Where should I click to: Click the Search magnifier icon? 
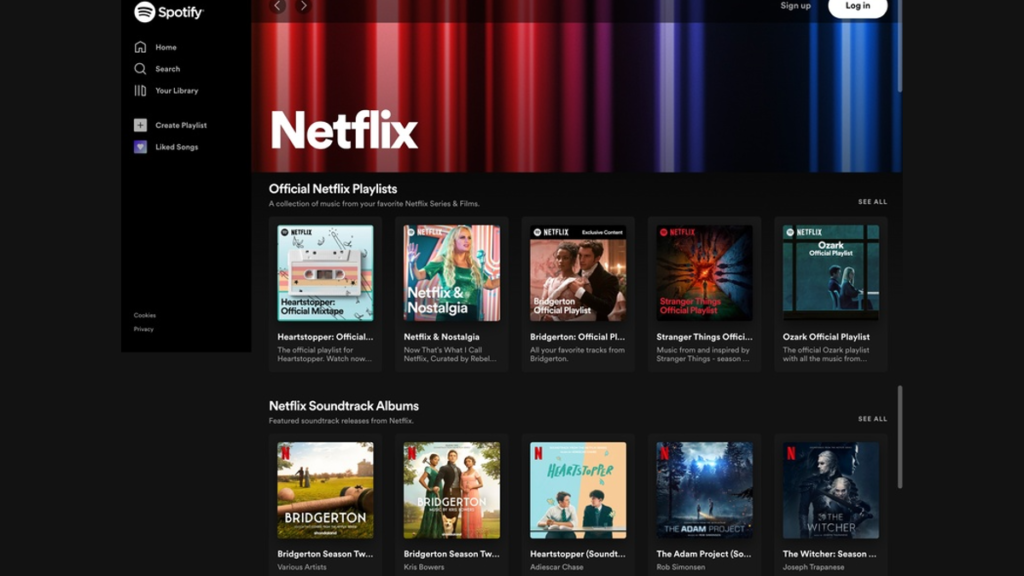pyautogui.click(x=140, y=69)
